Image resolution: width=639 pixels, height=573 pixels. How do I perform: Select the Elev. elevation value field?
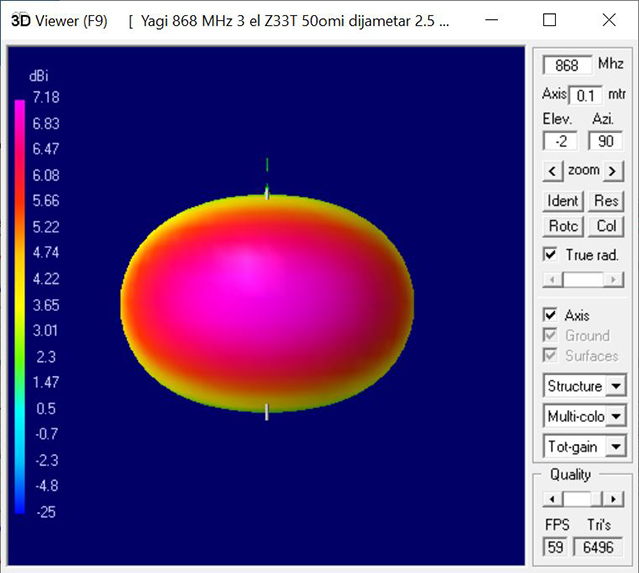(559, 141)
